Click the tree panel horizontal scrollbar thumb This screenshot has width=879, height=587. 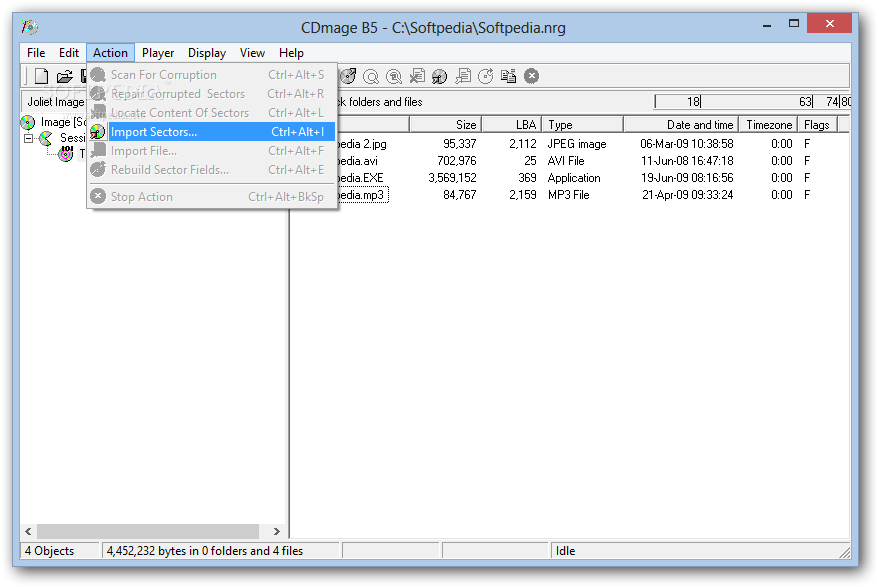pos(148,531)
